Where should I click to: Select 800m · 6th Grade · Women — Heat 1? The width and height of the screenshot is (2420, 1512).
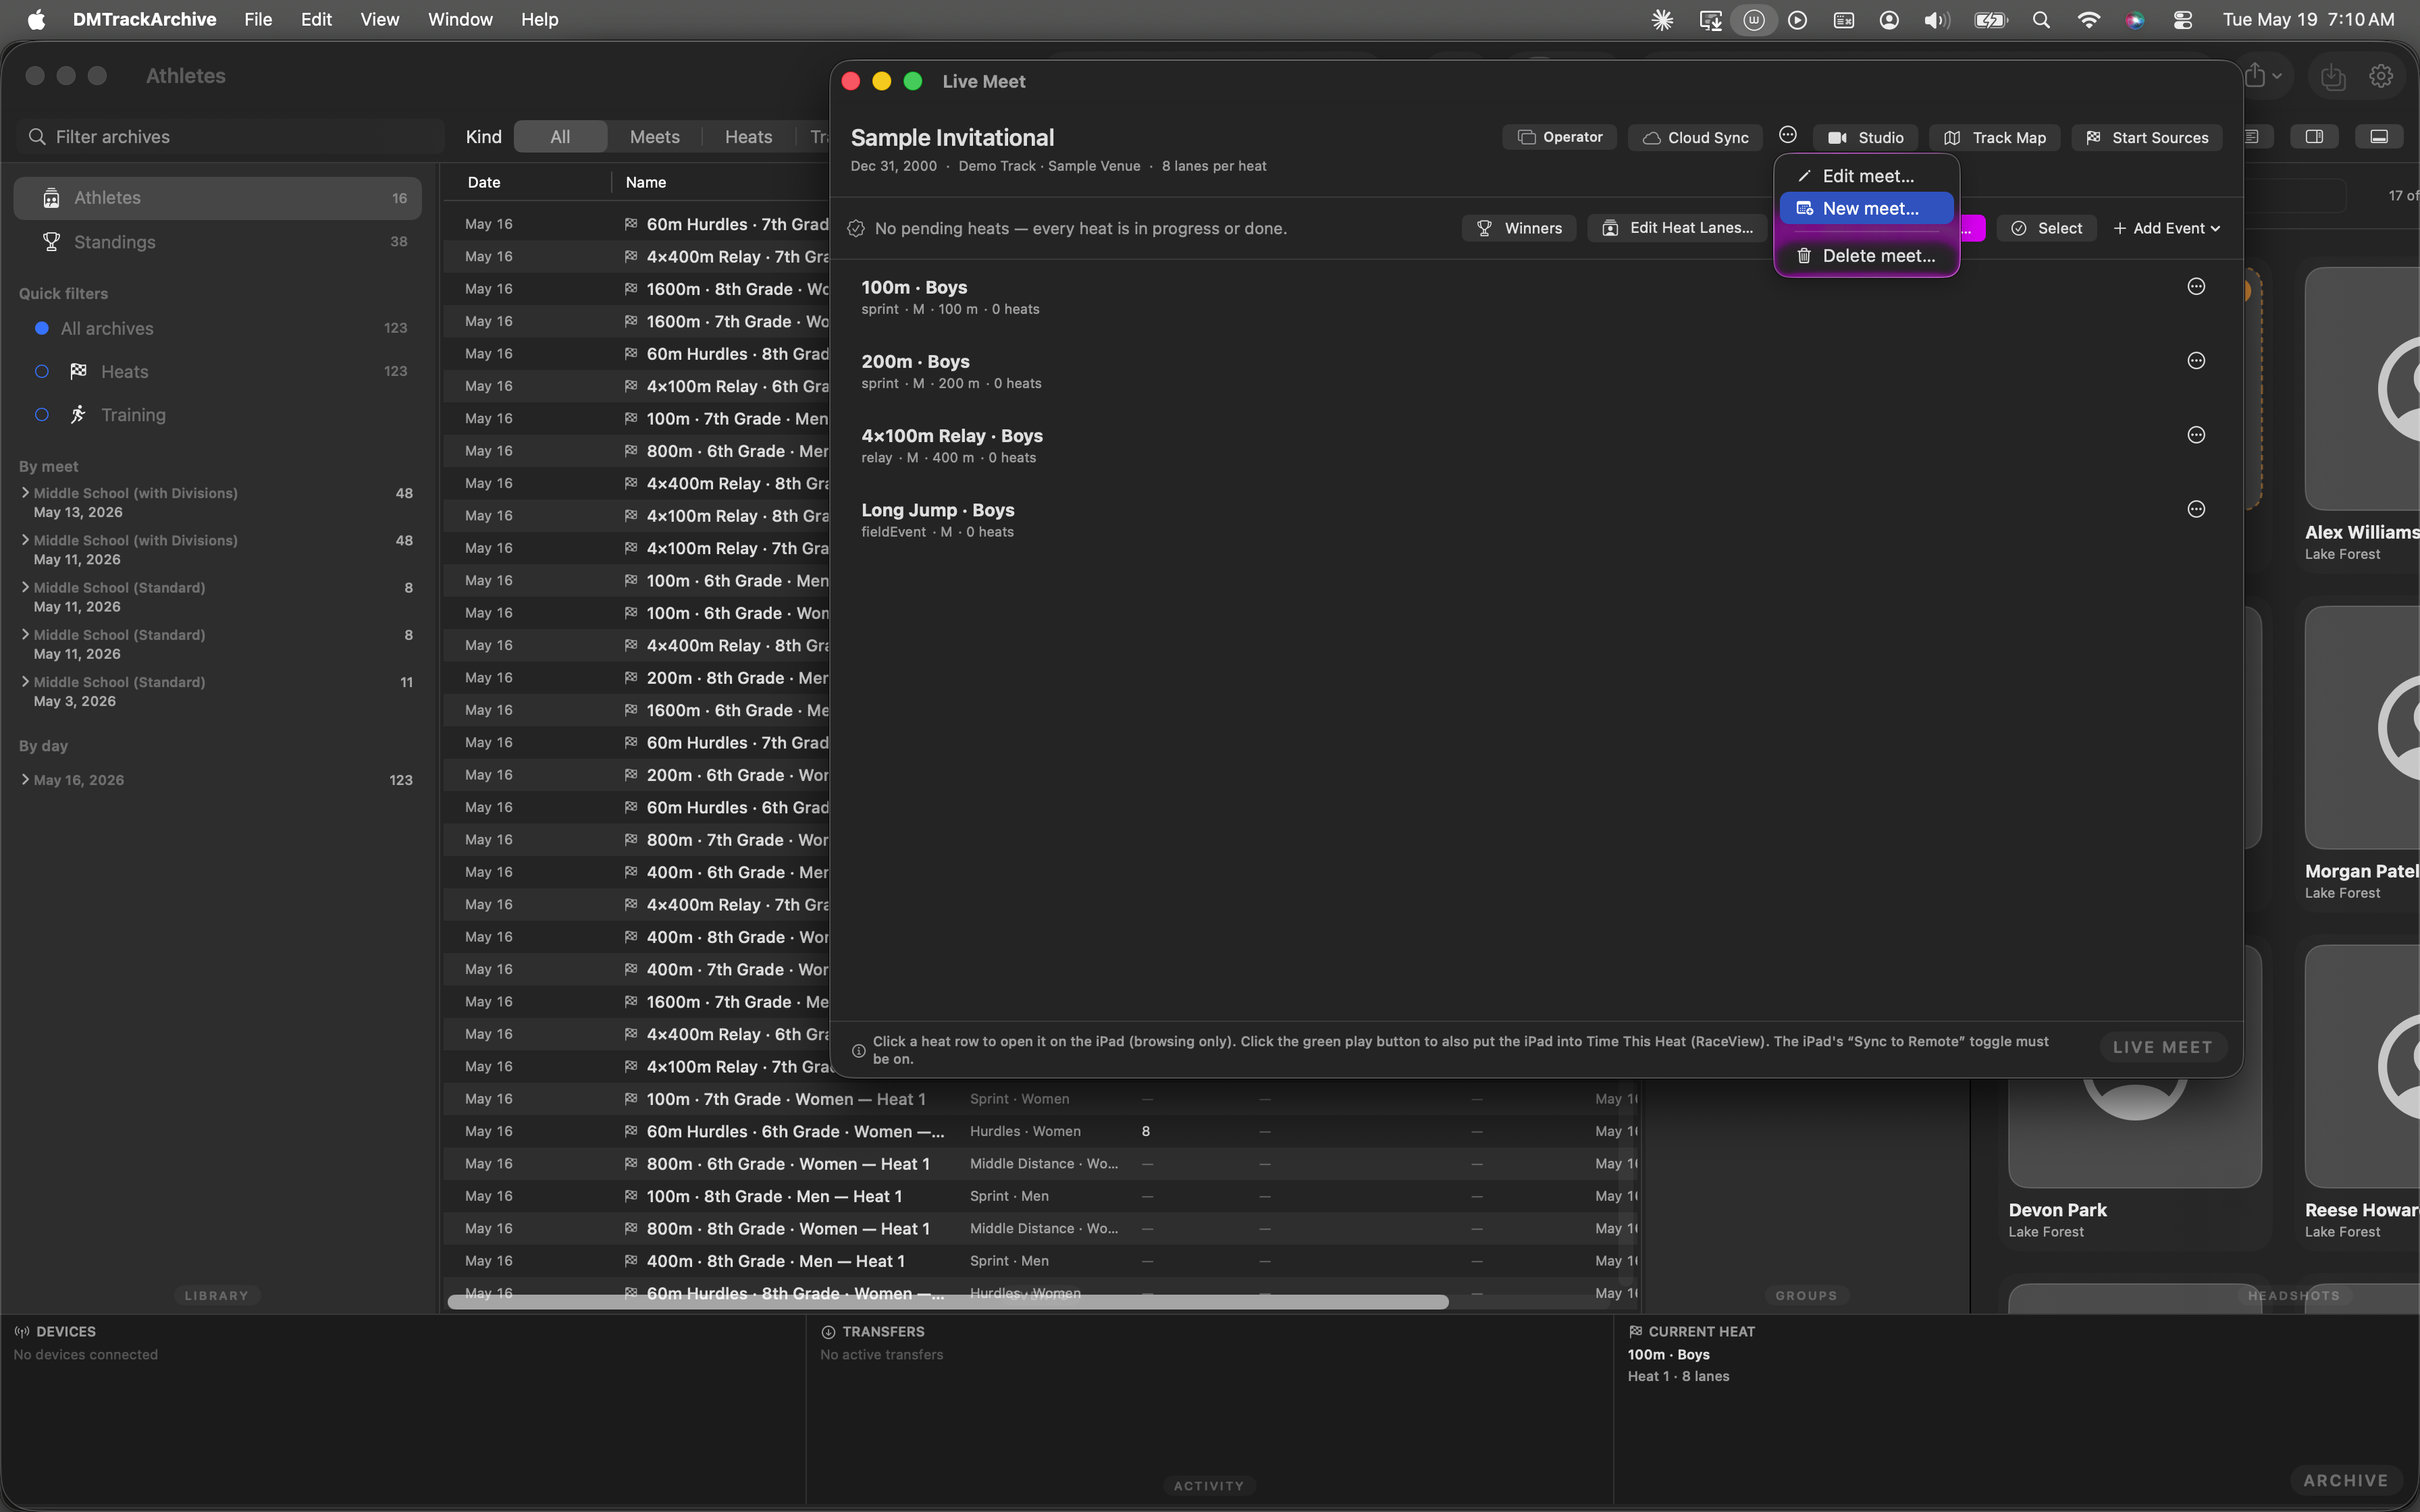[1040, 1164]
